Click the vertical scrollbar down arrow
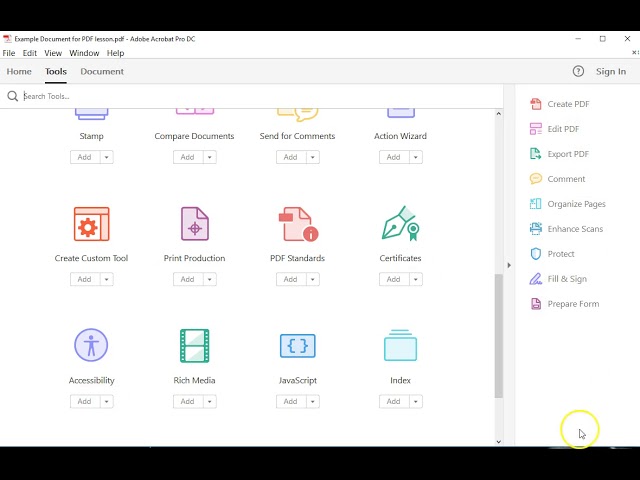640x480 pixels. pyautogui.click(x=499, y=441)
